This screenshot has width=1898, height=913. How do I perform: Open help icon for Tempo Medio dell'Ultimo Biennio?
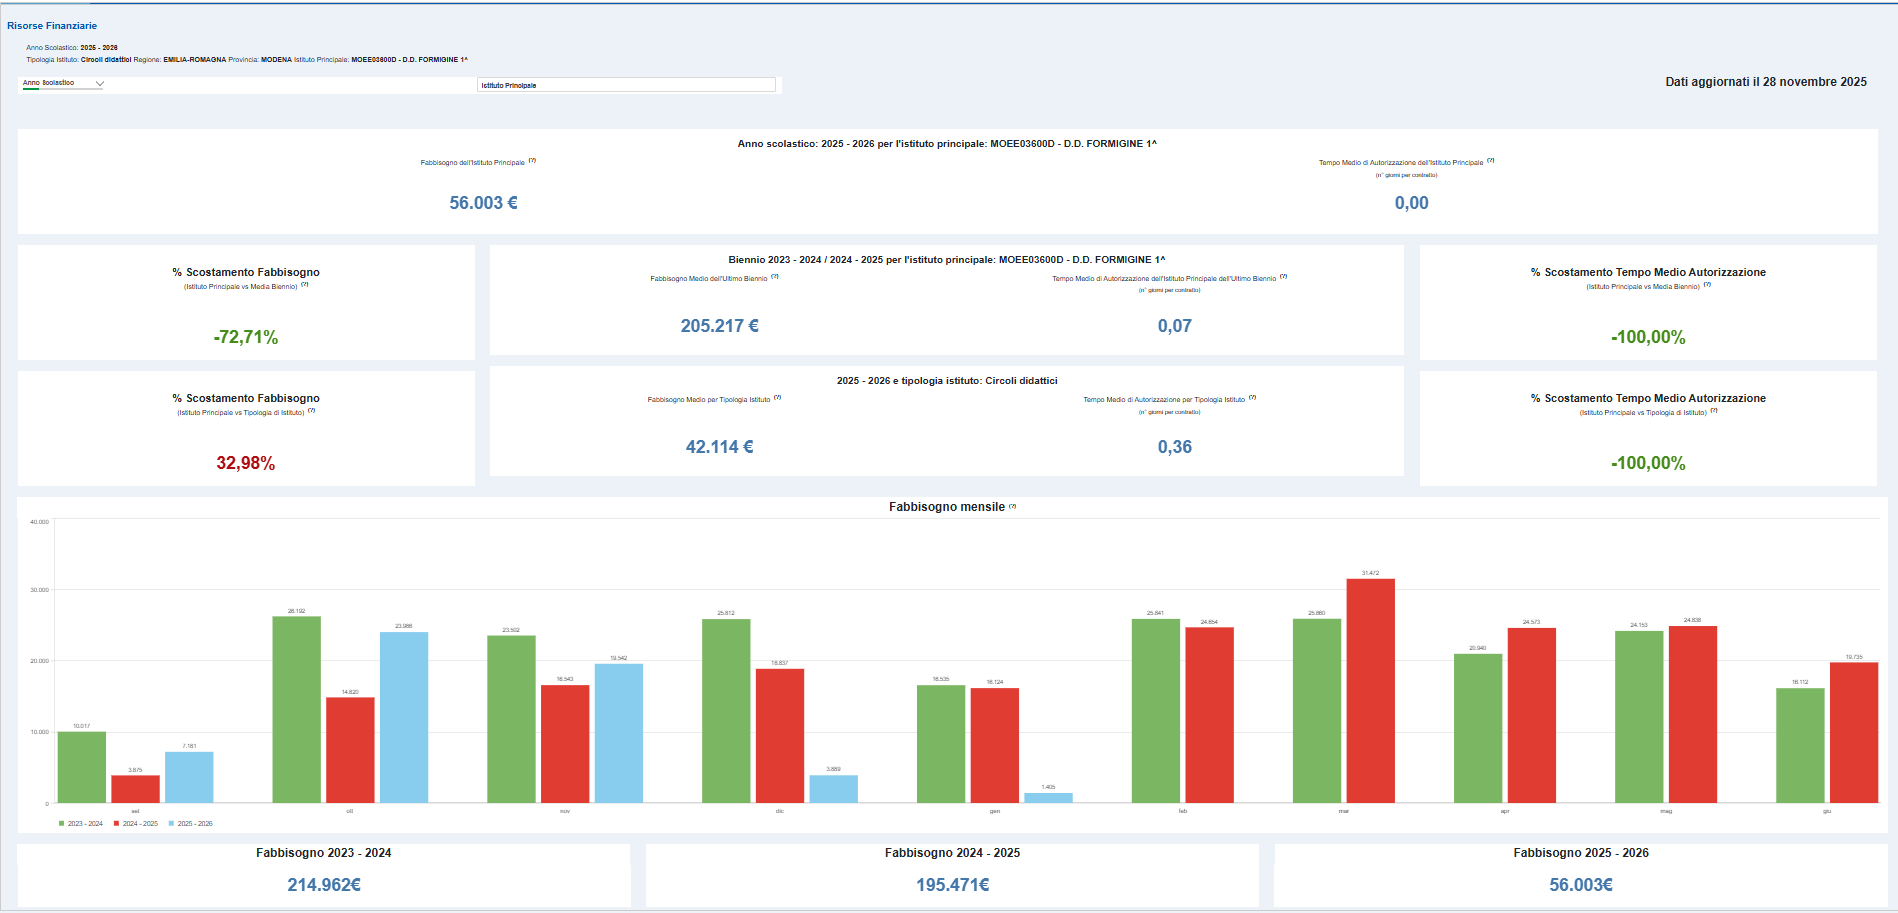click(1283, 277)
